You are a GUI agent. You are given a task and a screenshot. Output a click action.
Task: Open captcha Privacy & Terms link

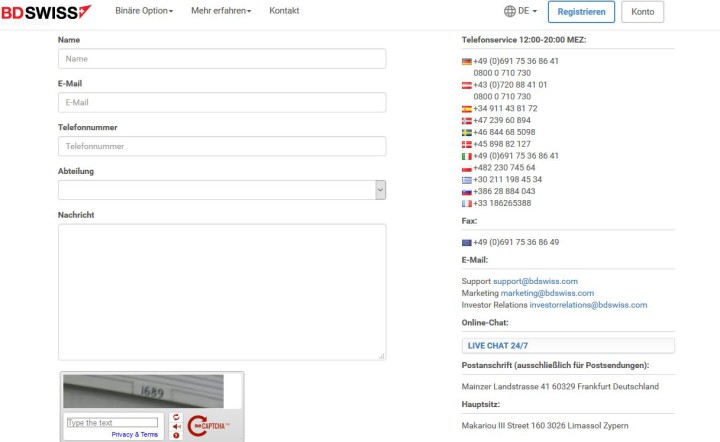click(x=135, y=434)
